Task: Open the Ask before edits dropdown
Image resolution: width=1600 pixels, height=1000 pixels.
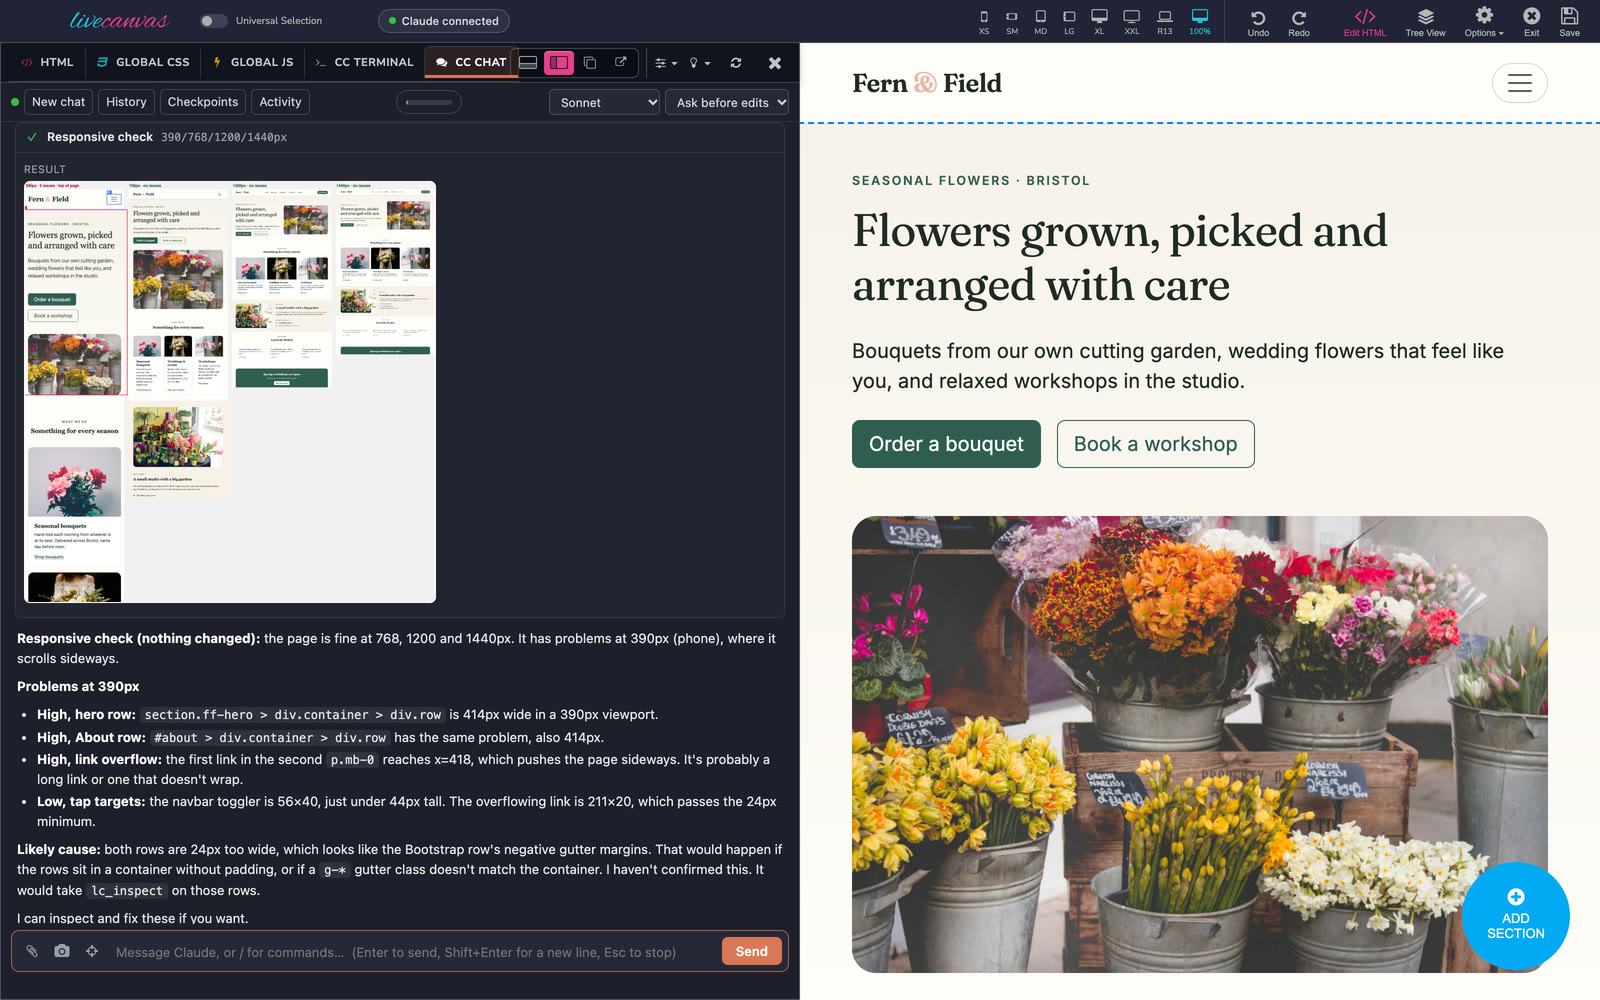Action: pyautogui.click(x=727, y=102)
